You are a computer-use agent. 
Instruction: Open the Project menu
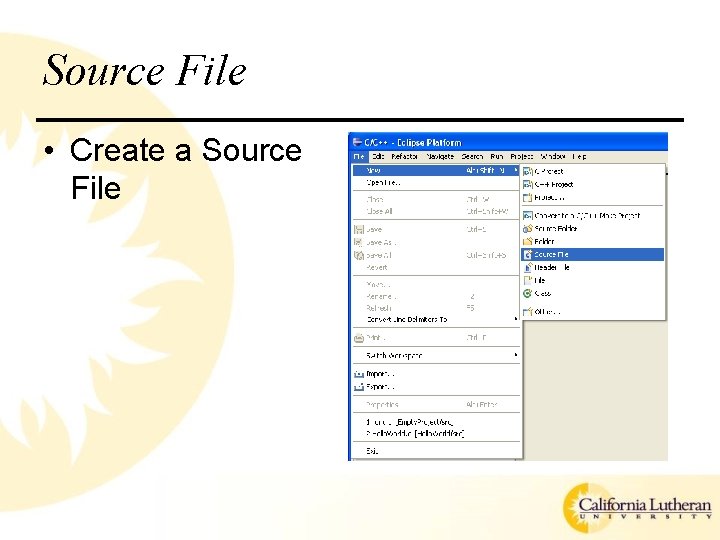tap(522, 157)
